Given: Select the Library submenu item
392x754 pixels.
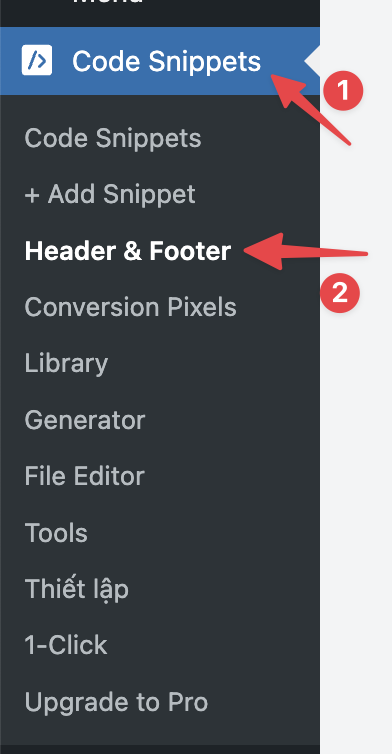Looking at the screenshot, I should (66, 364).
